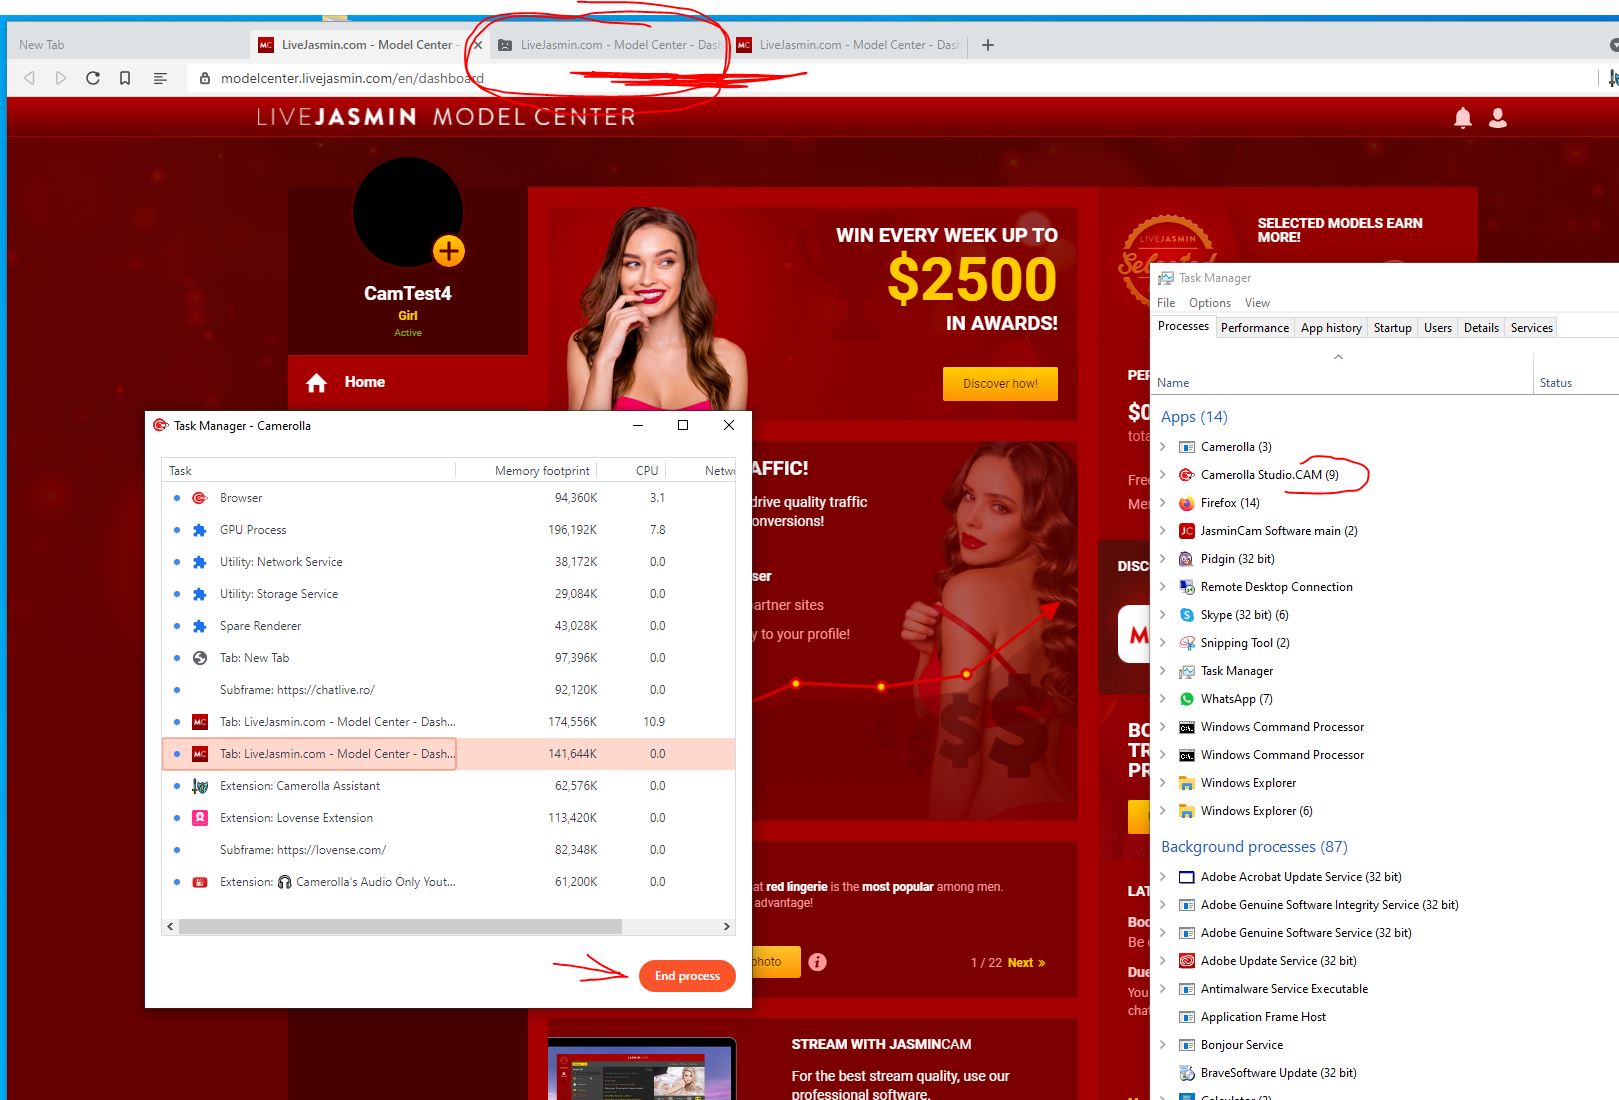
Task: Click the info icon next to photo button
Action: pos(817,962)
